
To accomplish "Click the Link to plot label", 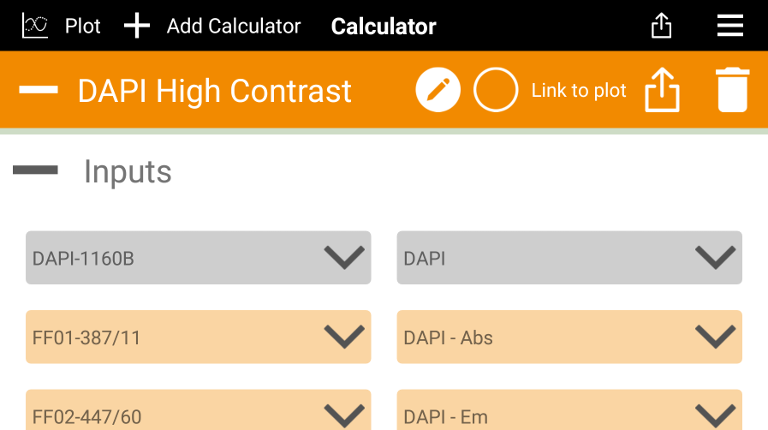I will tap(578, 91).
